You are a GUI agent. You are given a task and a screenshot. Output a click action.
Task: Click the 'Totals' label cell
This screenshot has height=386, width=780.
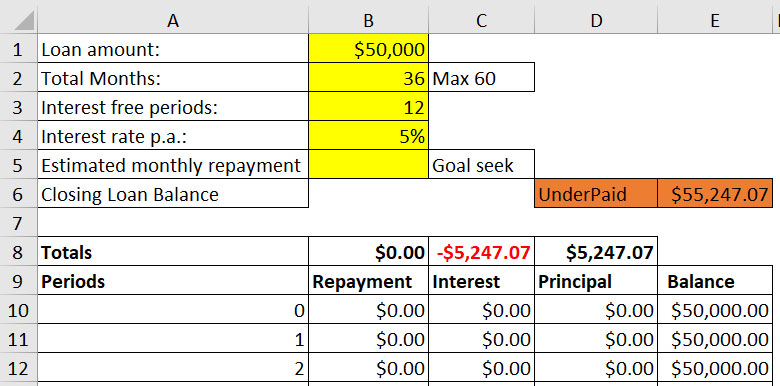[173, 251]
